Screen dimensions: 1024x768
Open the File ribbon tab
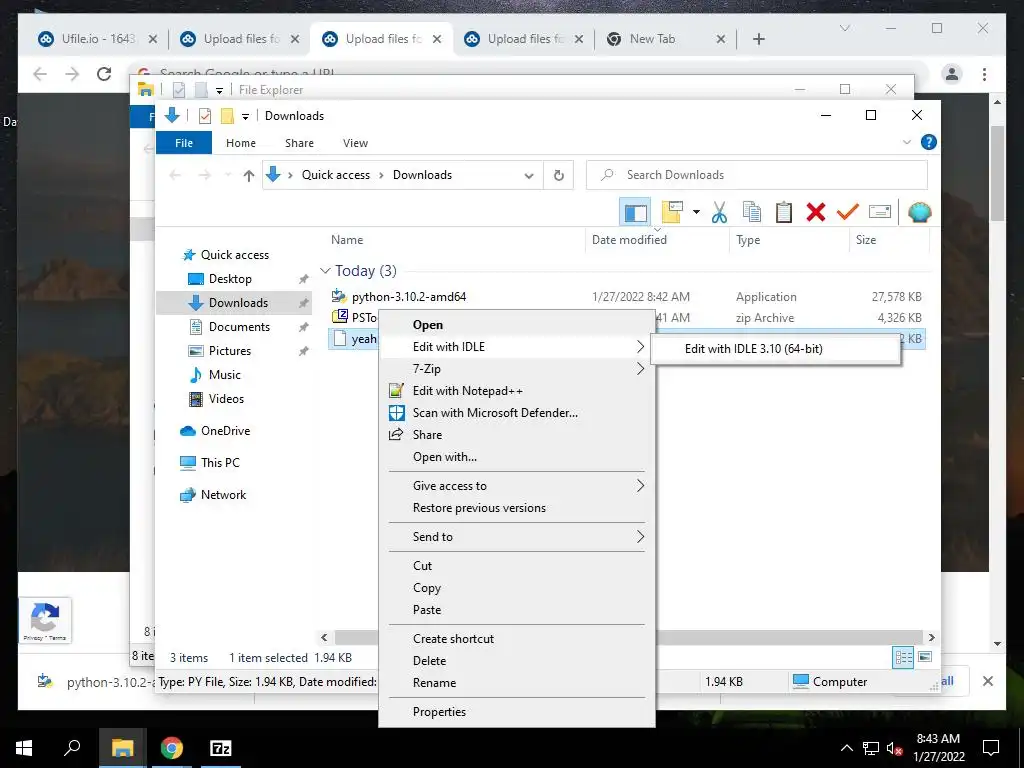coord(184,143)
